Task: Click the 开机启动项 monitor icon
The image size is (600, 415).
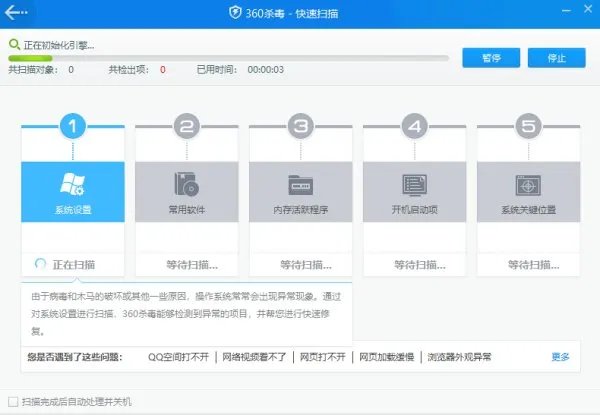Action: (414, 185)
